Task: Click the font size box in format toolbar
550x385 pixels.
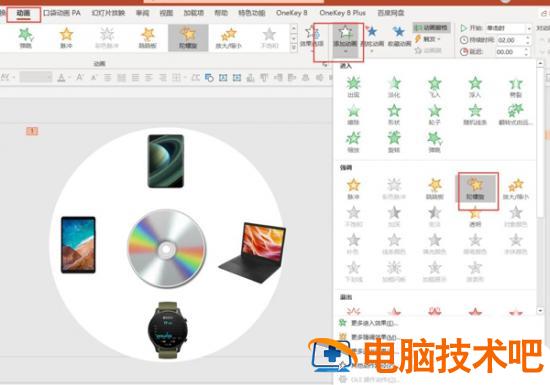Action: pos(36,77)
